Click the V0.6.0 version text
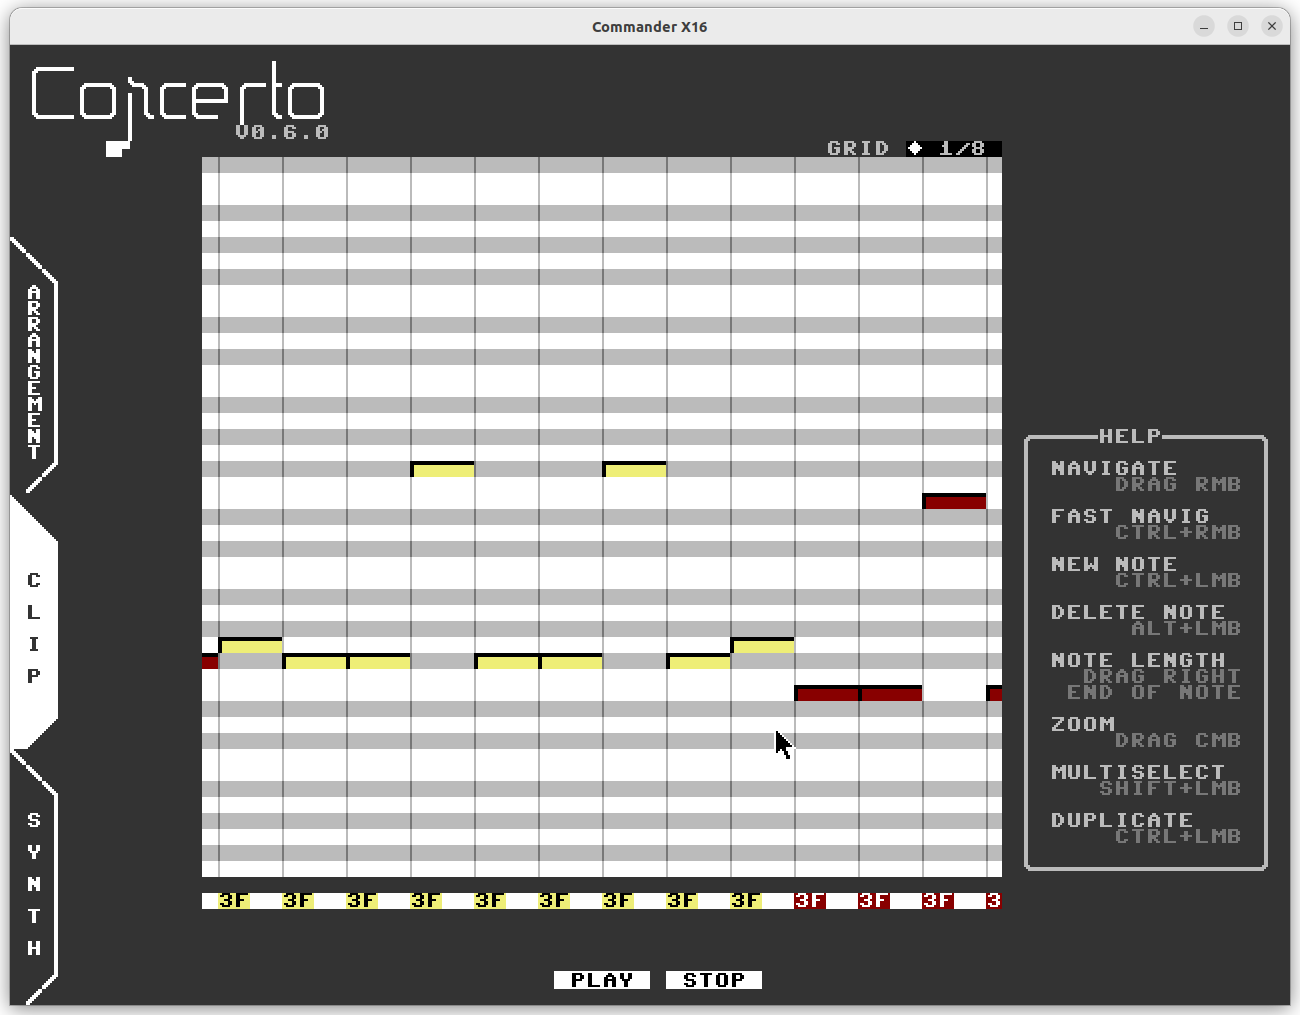 282,132
